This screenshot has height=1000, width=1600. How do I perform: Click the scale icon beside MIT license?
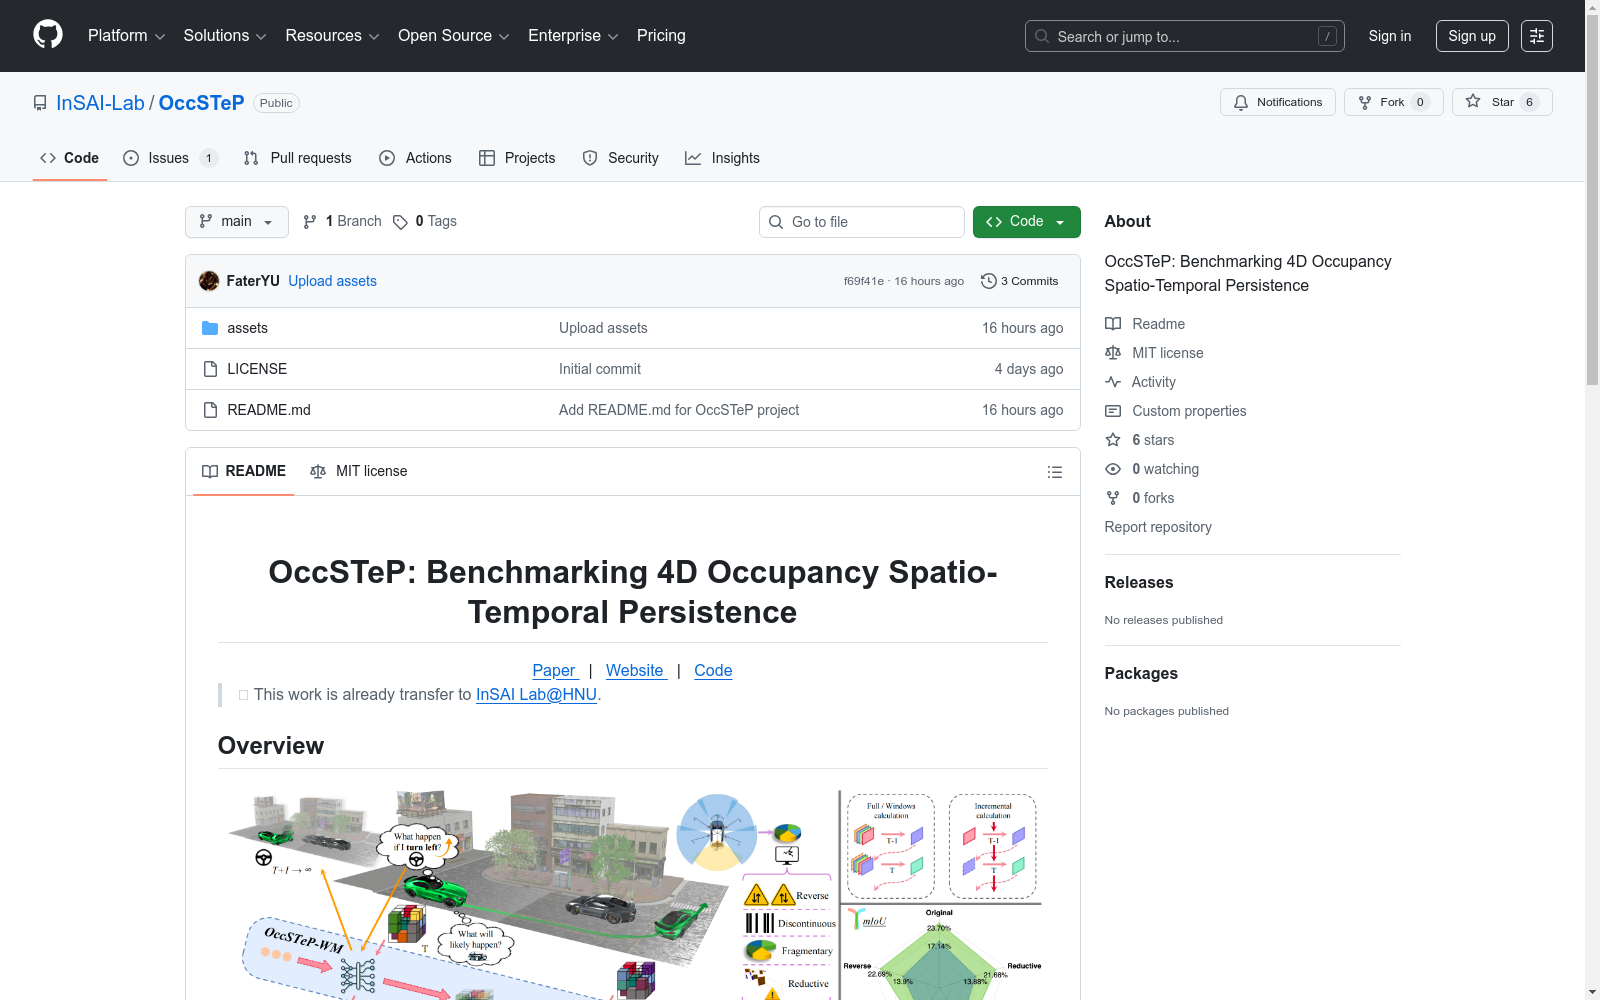pyautogui.click(x=1113, y=353)
